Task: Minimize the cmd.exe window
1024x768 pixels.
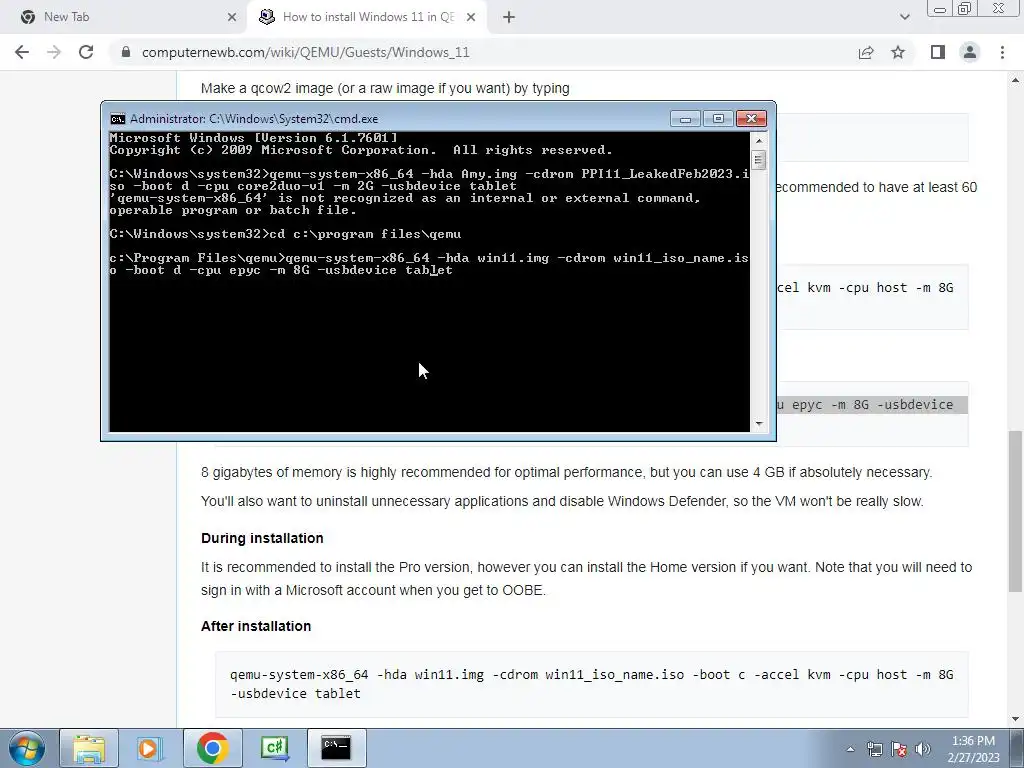Action: point(685,119)
